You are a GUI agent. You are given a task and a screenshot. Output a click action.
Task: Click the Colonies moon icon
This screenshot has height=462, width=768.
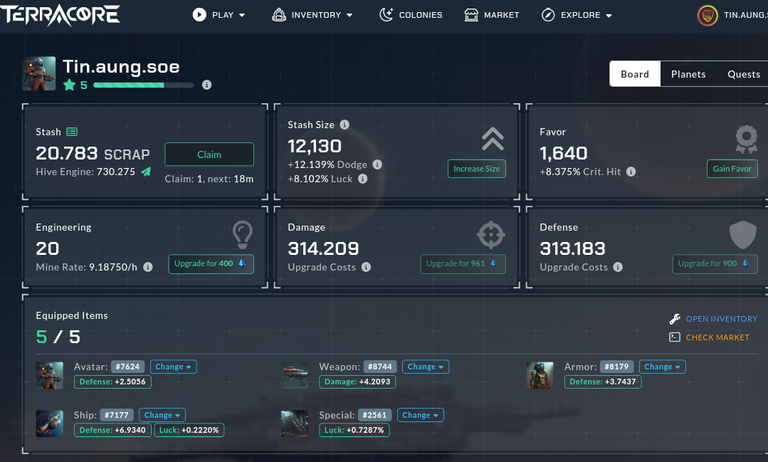[386, 15]
